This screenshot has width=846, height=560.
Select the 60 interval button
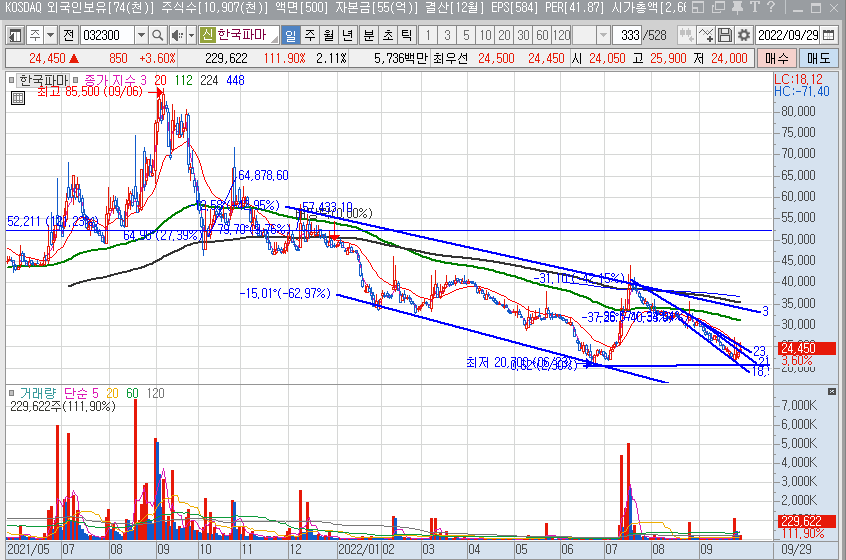click(x=542, y=36)
